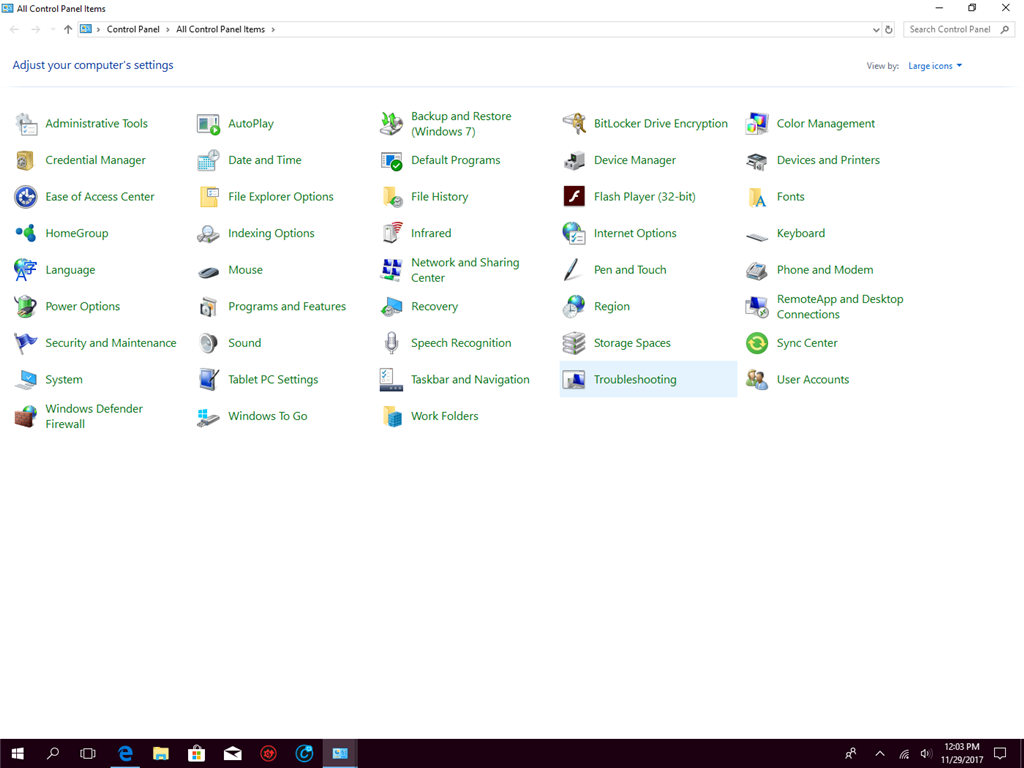Select the Sync Center icon

coord(757,343)
